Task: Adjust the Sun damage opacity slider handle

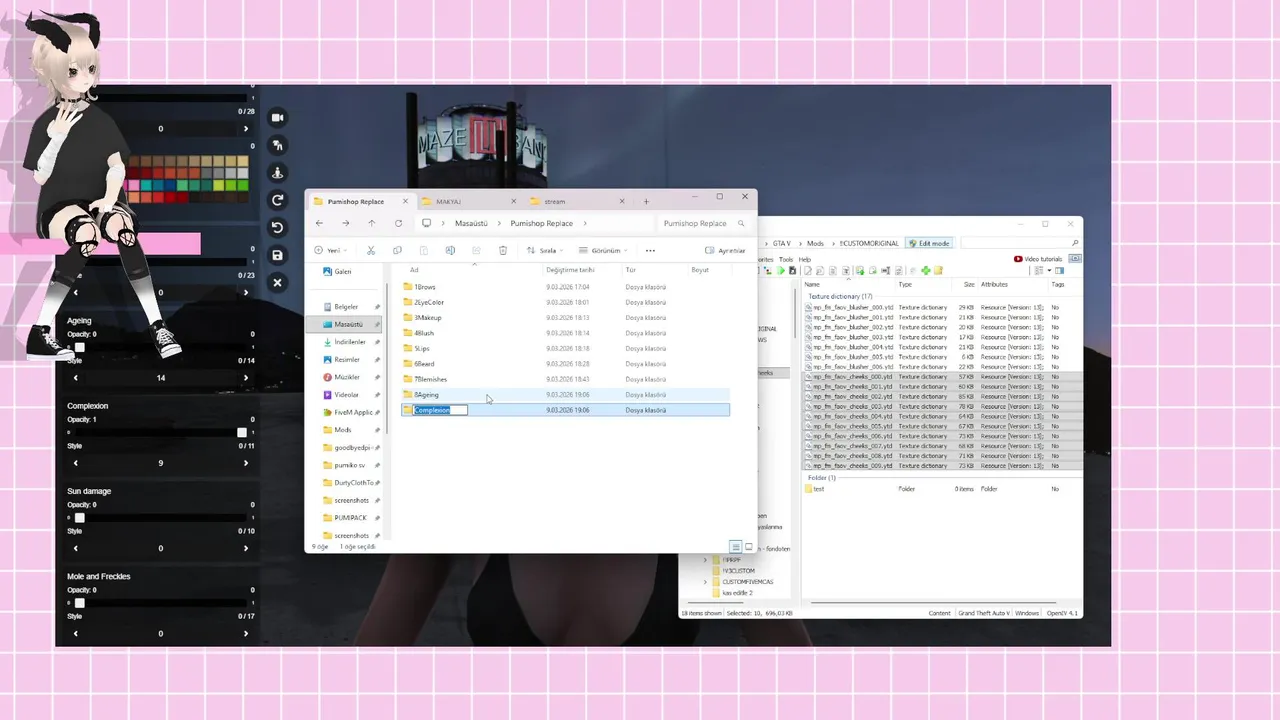Action: click(x=79, y=518)
